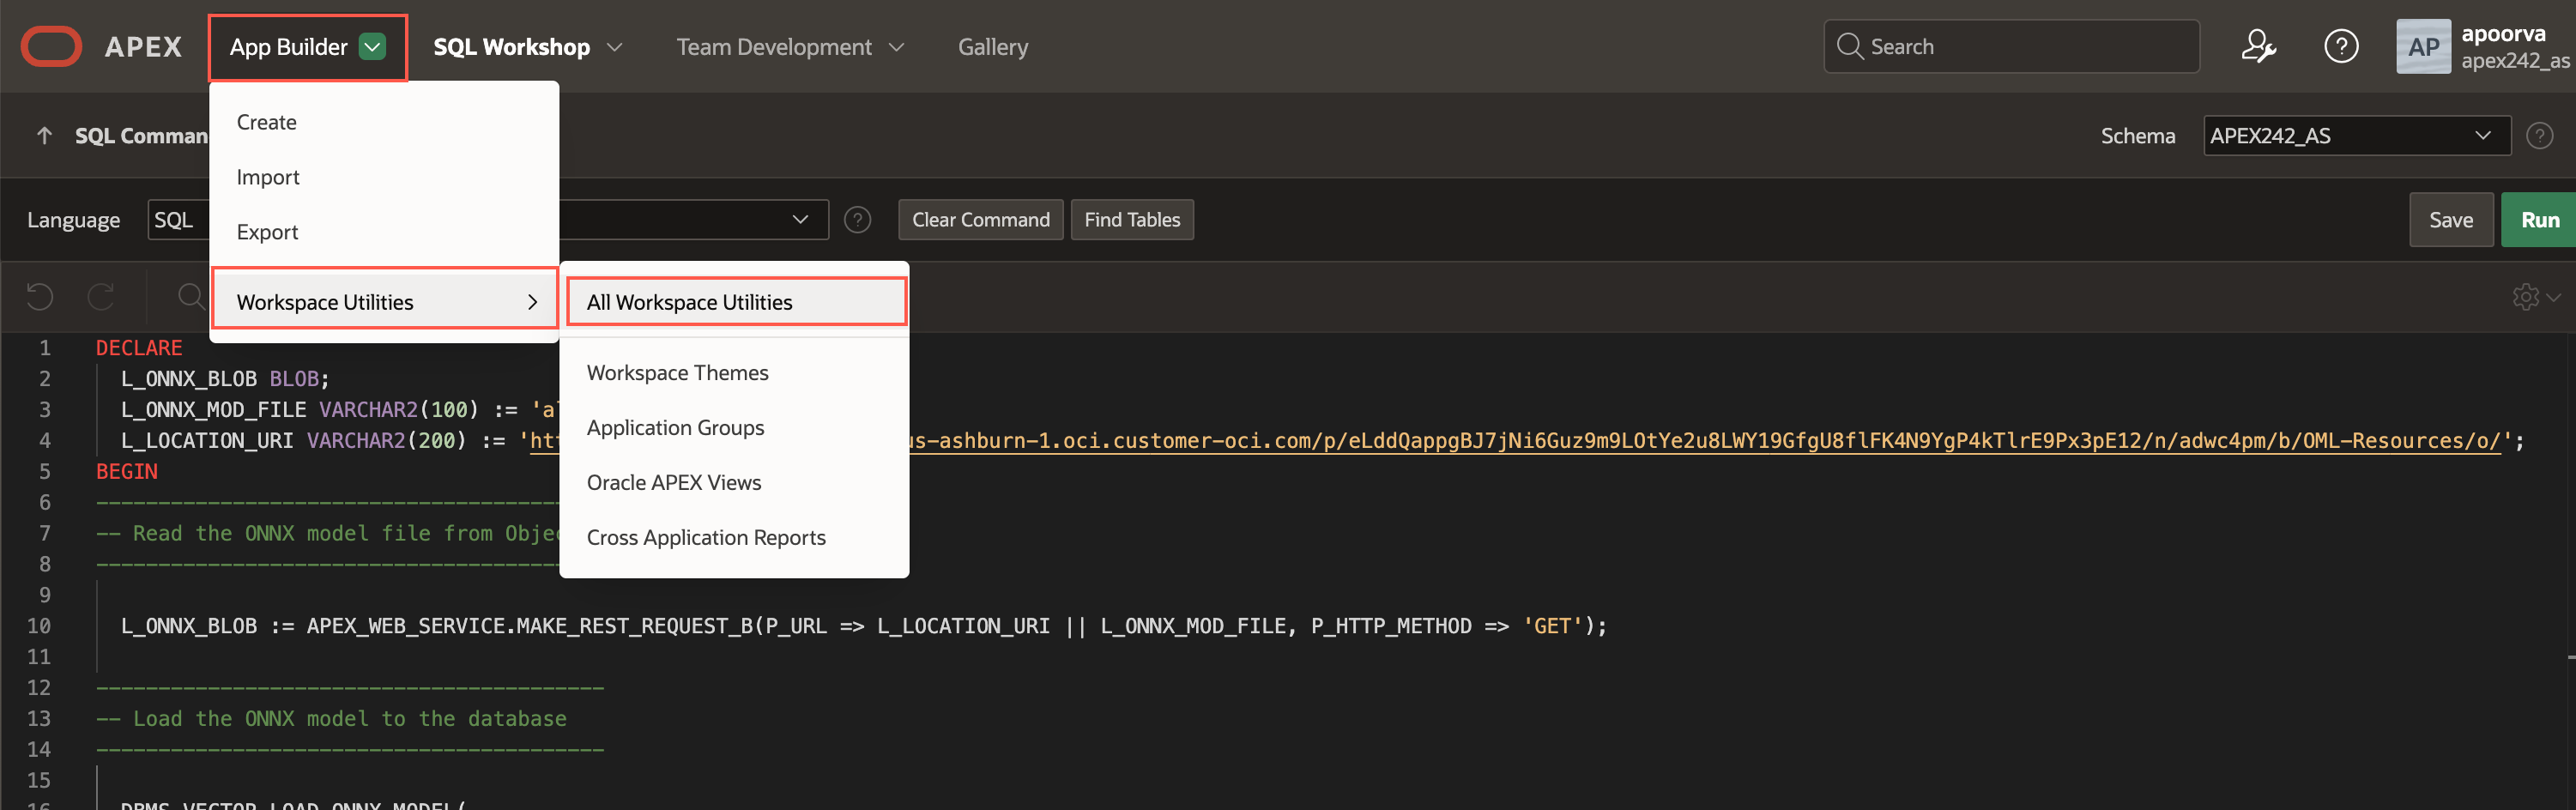Viewport: 2576px width, 810px height.
Task: Click the DECLARE keyword on line 1
Action: coord(139,348)
